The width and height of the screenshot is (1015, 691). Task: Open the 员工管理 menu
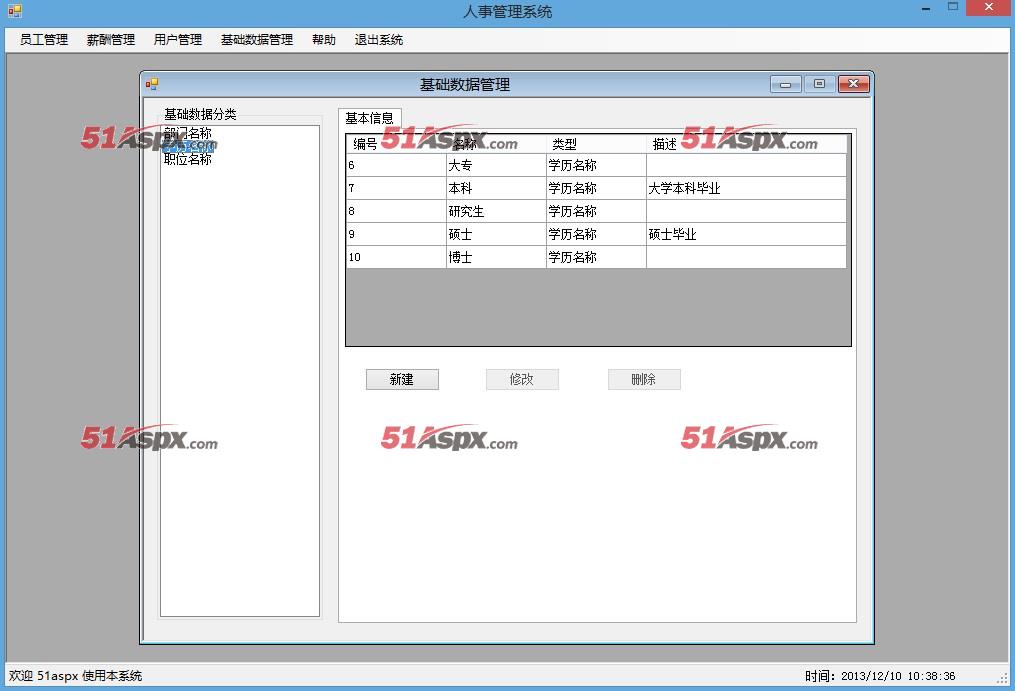tap(44, 40)
